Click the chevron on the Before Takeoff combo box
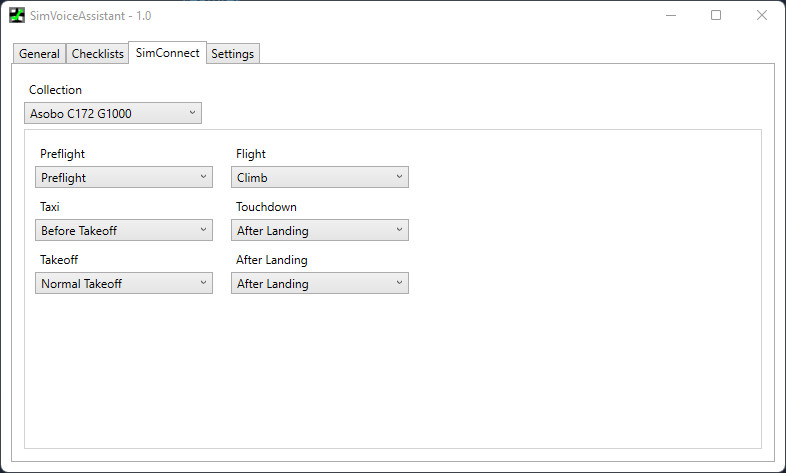This screenshot has width=786, height=473. coord(203,230)
